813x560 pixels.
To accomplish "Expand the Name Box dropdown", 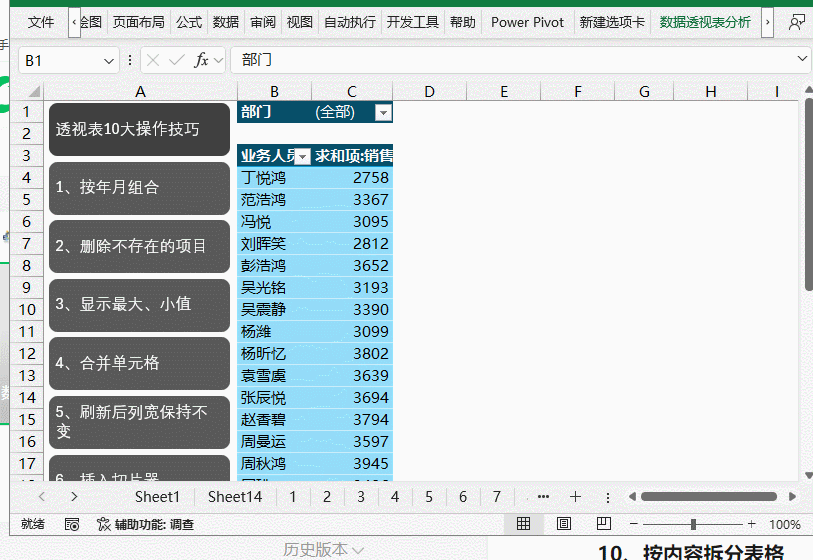I will (x=109, y=61).
